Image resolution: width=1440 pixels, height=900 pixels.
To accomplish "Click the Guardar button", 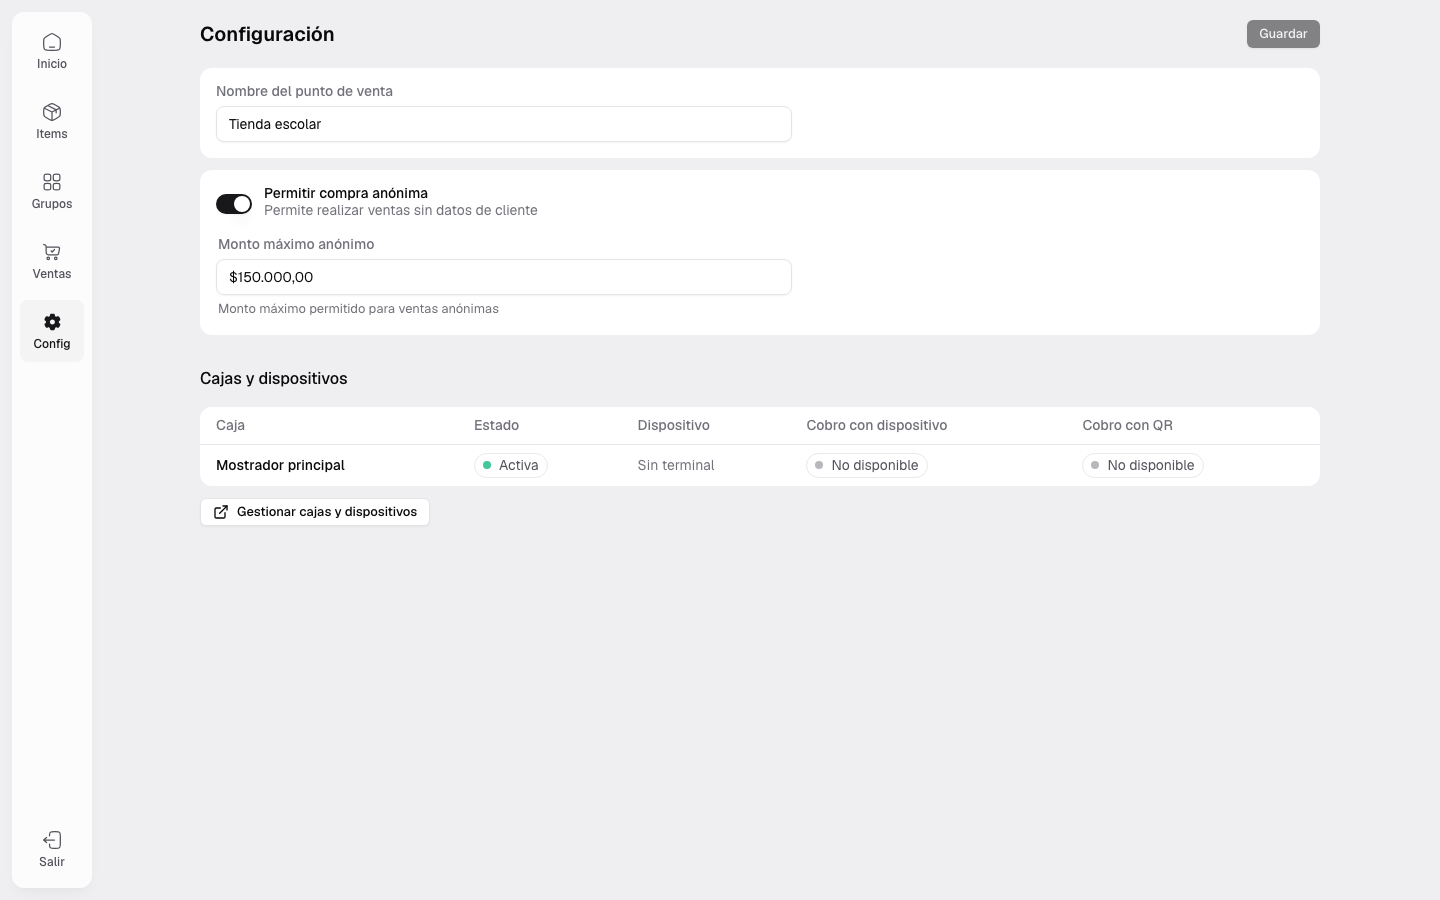I will tap(1283, 34).
